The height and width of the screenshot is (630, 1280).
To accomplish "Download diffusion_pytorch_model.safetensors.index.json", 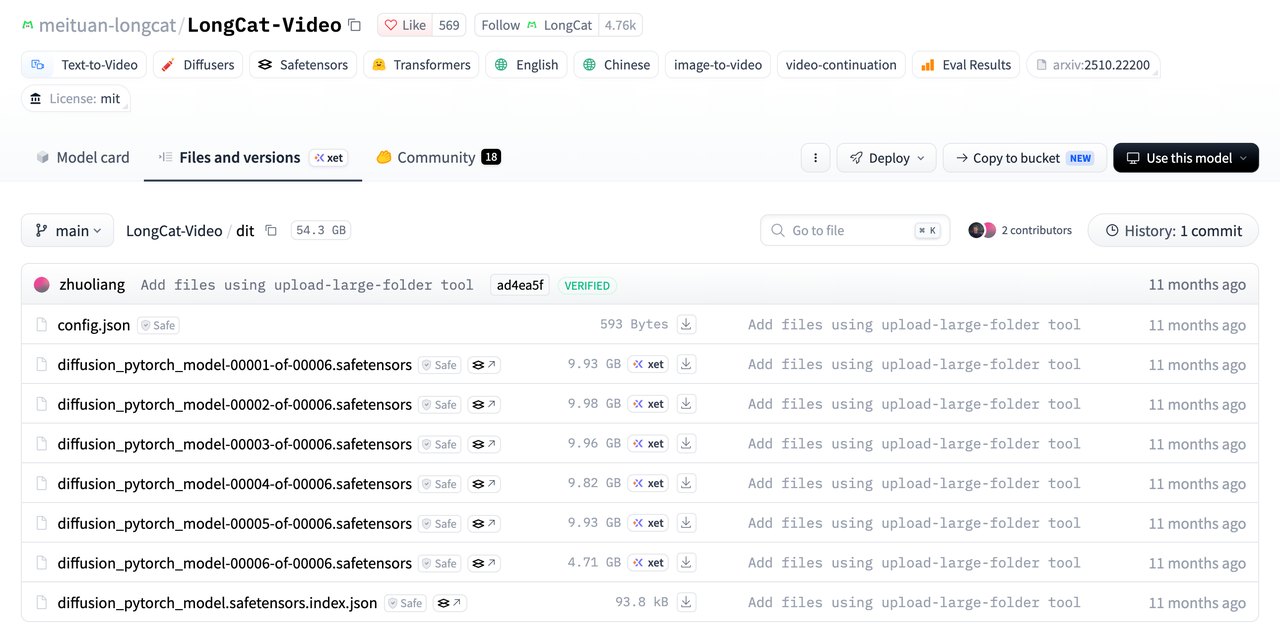I will point(686,602).
